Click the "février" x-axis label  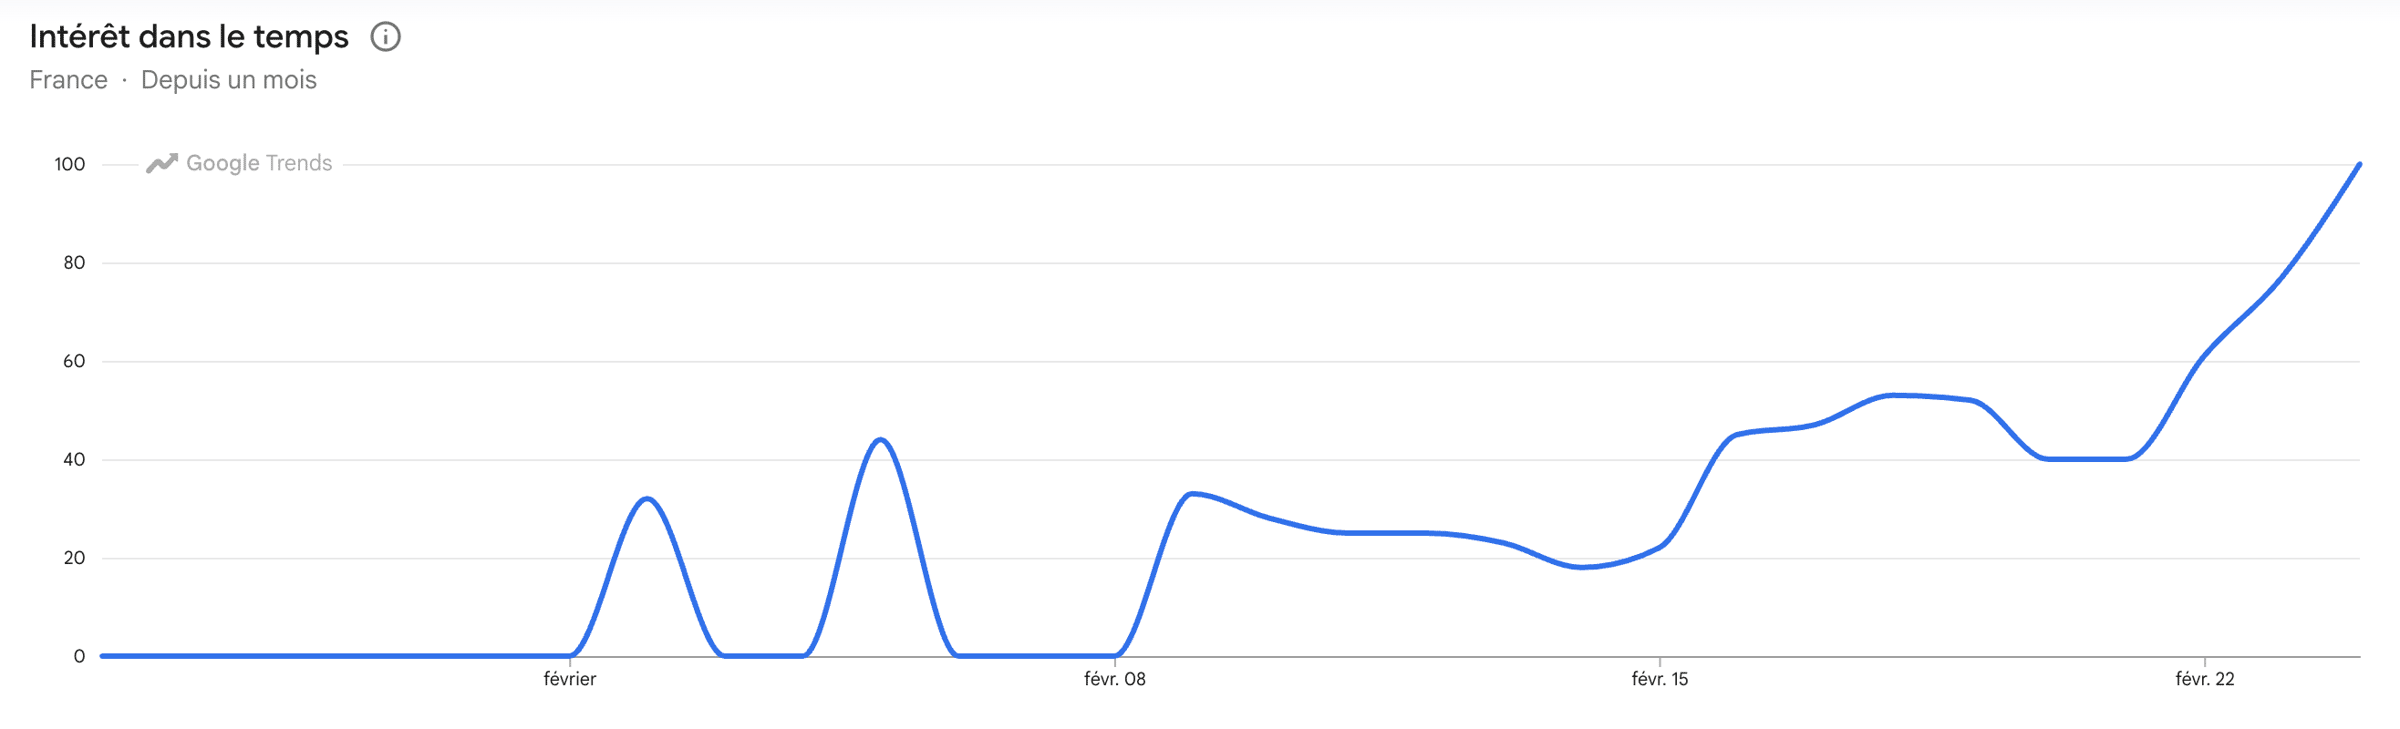tap(570, 679)
